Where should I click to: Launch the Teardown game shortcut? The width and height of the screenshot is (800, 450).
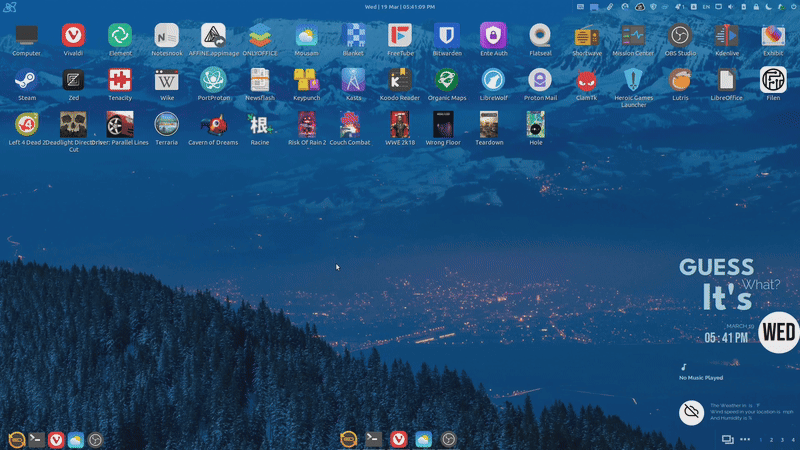pyautogui.click(x=489, y=124)
